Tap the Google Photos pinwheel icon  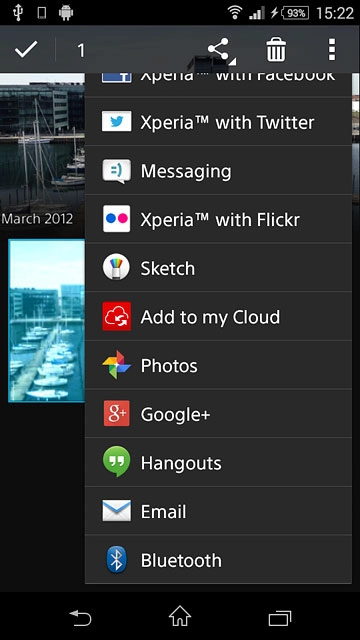tap(117, 364)
